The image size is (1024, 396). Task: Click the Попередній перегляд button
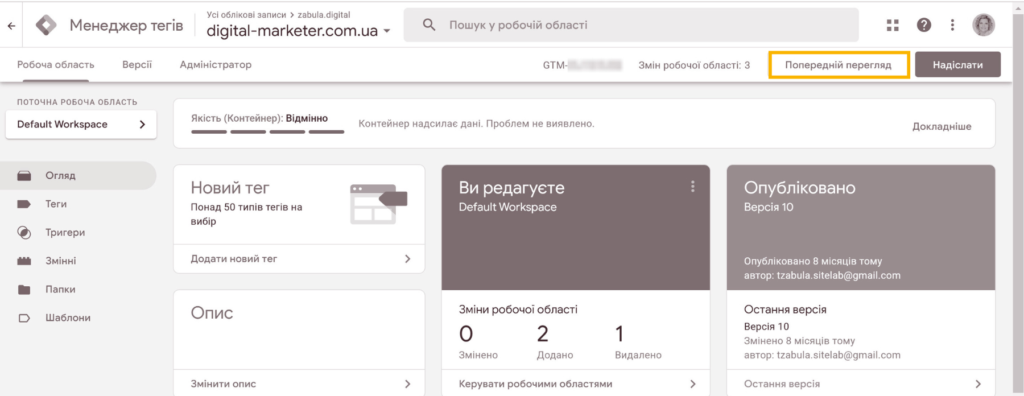click(839, 65)
